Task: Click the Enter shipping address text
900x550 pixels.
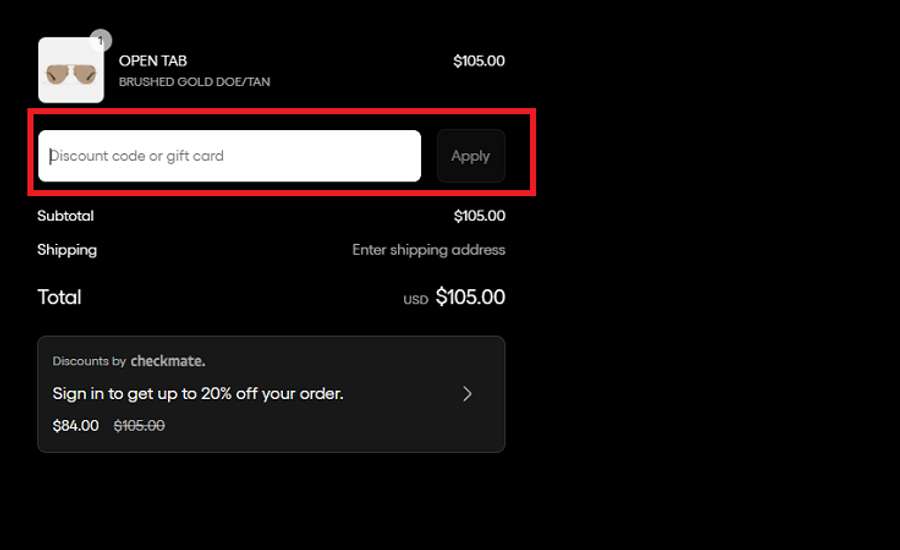Action: (x=428, y=250)
